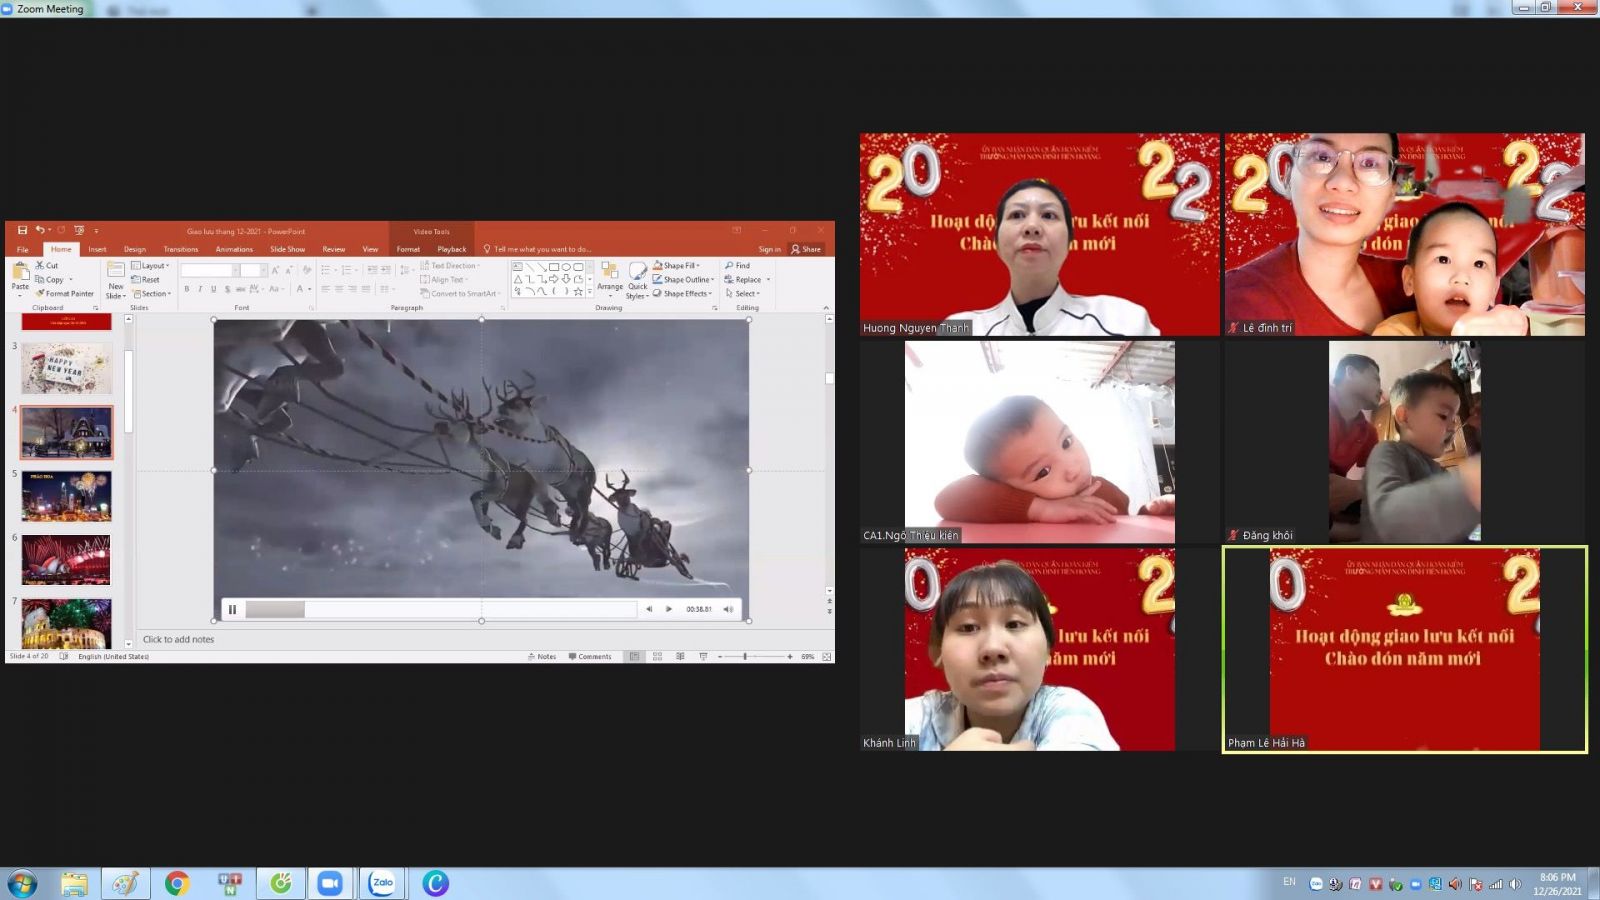Pause the video with the pause button
1600x900 pixels.
[x=232, y=609]
